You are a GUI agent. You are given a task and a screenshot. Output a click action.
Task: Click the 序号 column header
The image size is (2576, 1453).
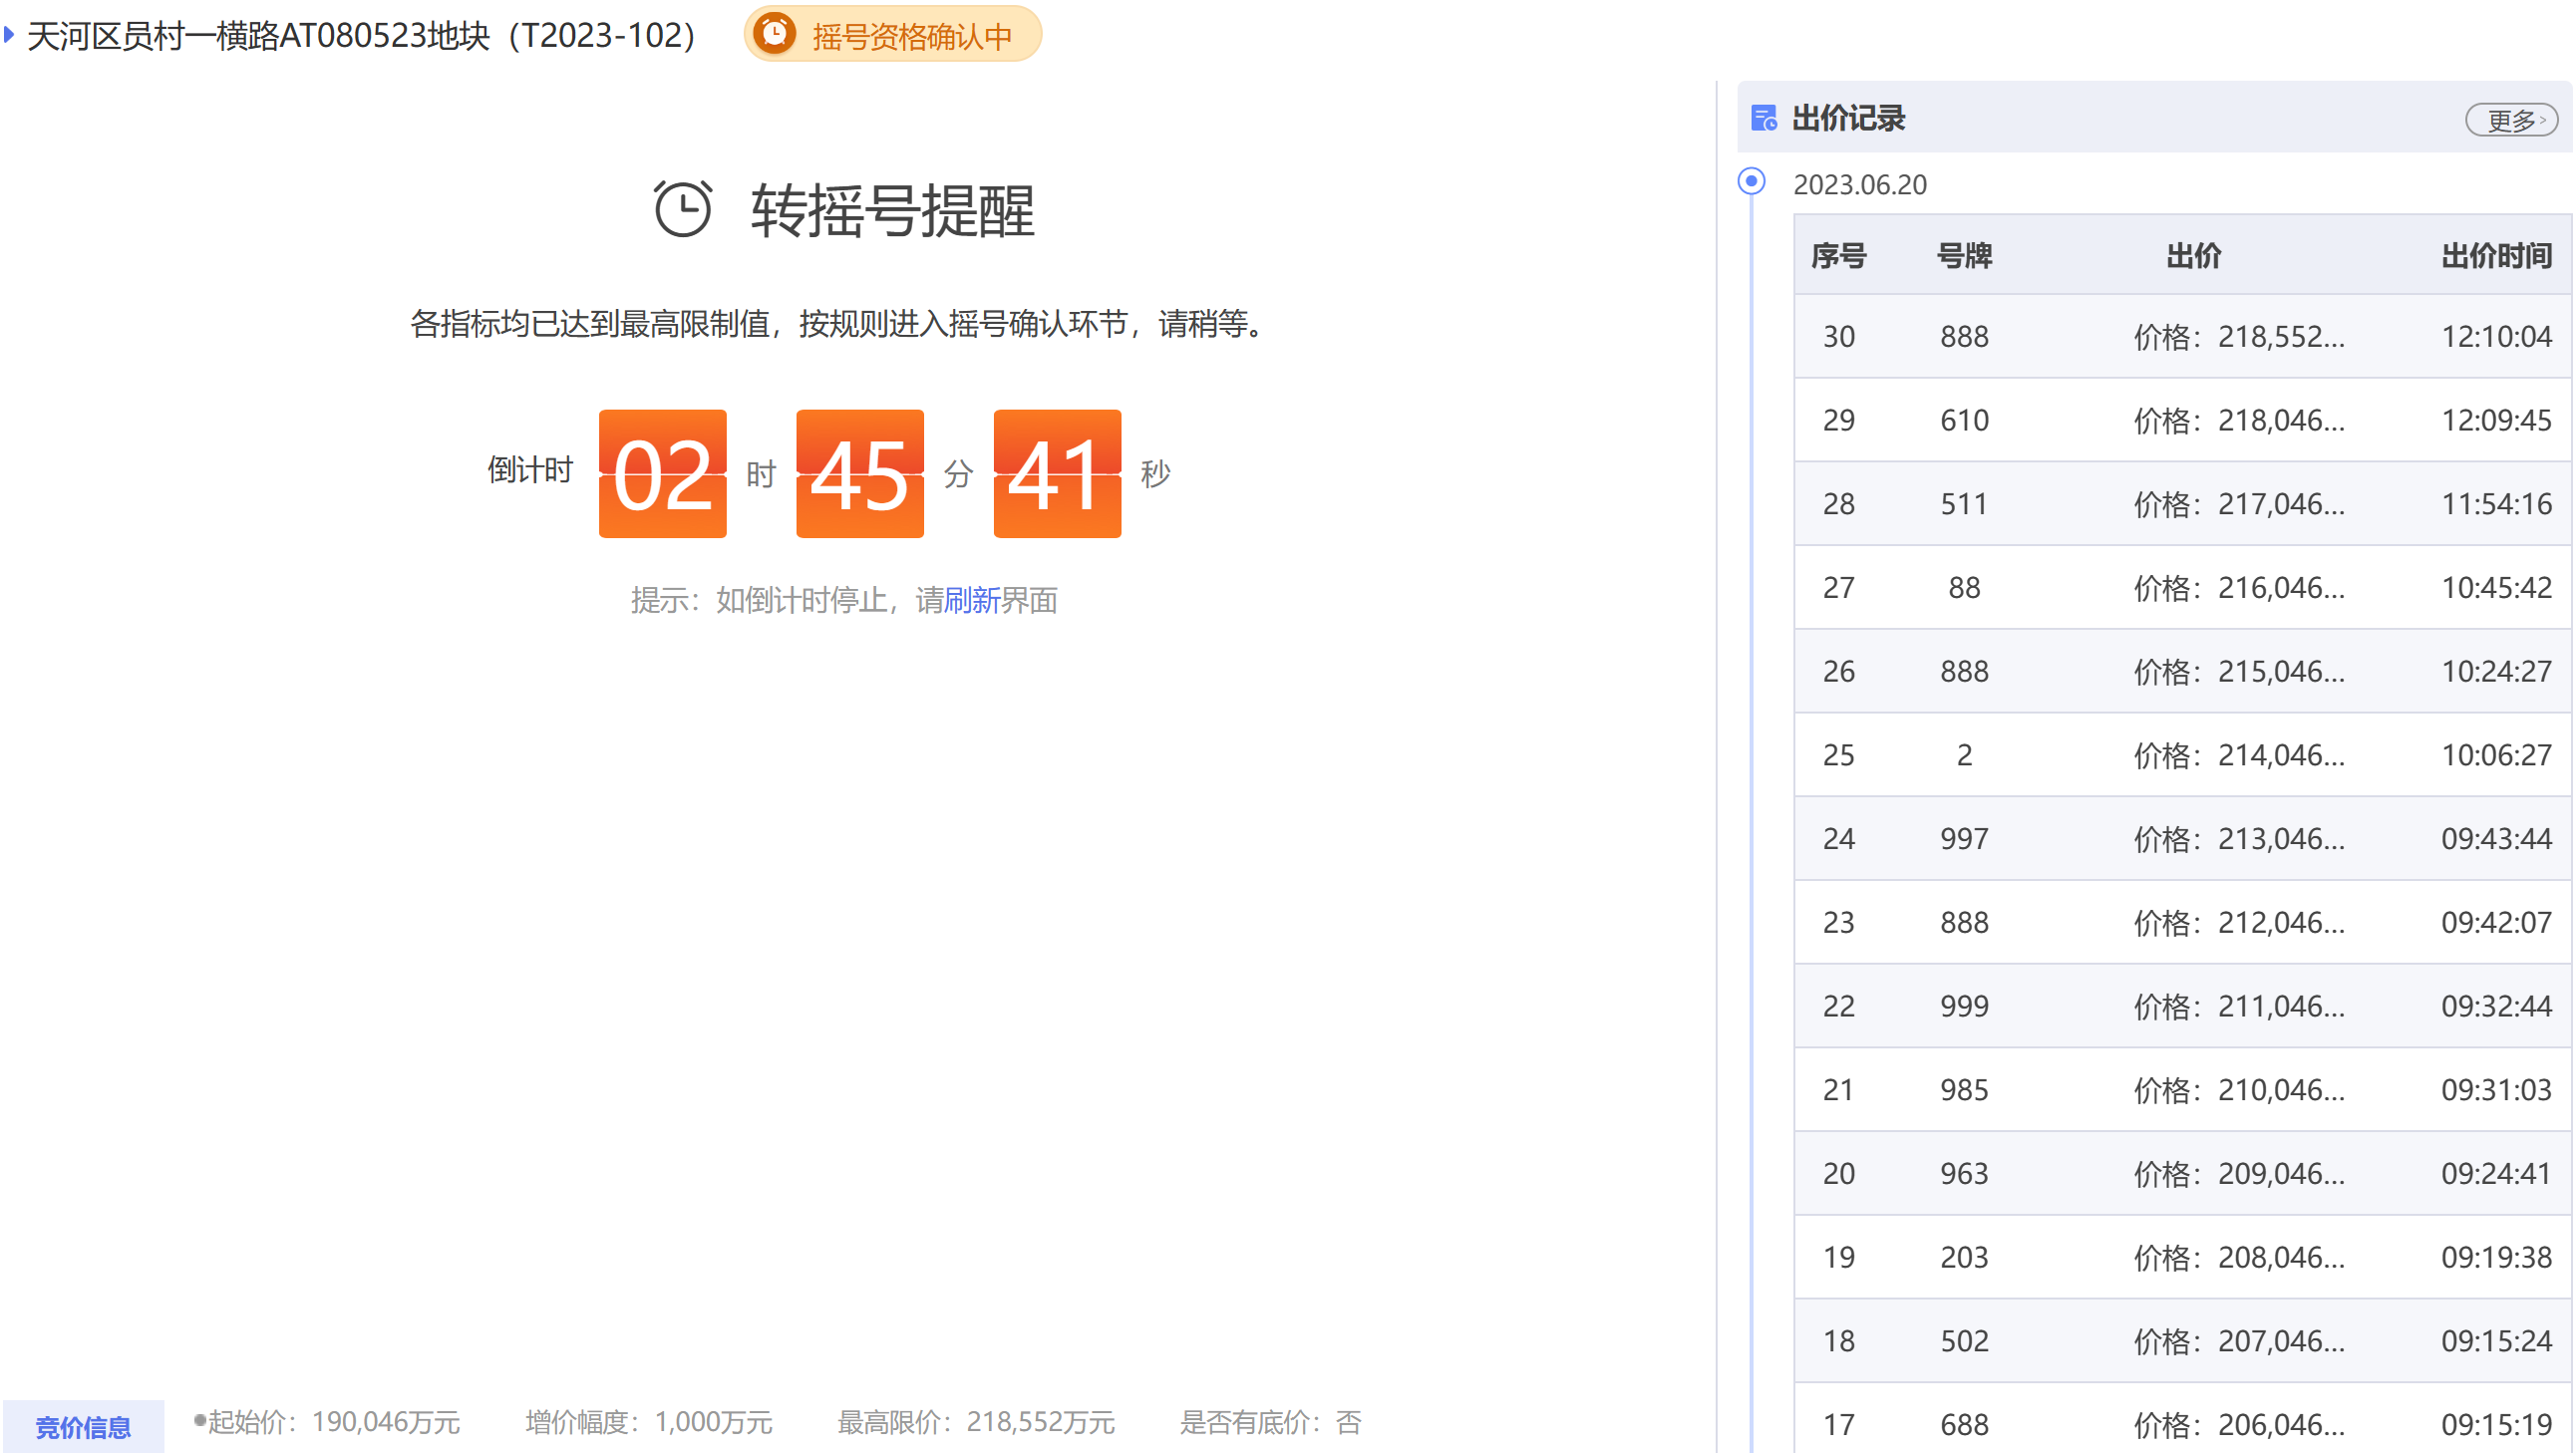point(1838,256)
